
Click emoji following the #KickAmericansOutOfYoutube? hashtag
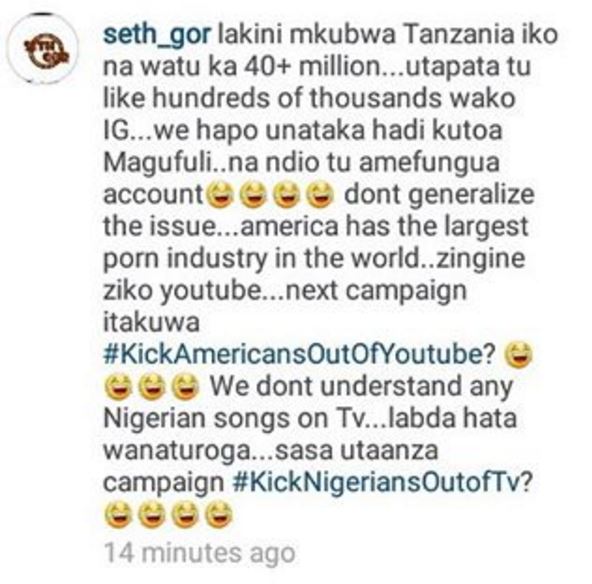(x=520, y=355)
